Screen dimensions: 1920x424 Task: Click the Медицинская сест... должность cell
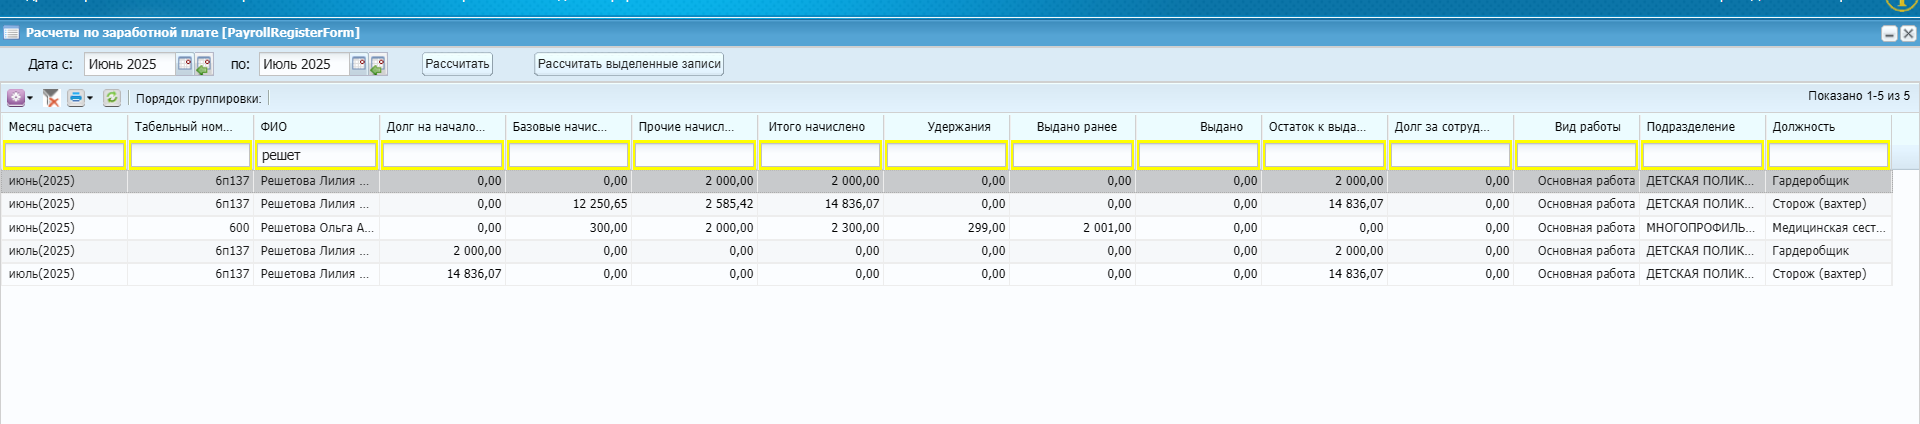pyautogui.click(x=1829, y=228)
